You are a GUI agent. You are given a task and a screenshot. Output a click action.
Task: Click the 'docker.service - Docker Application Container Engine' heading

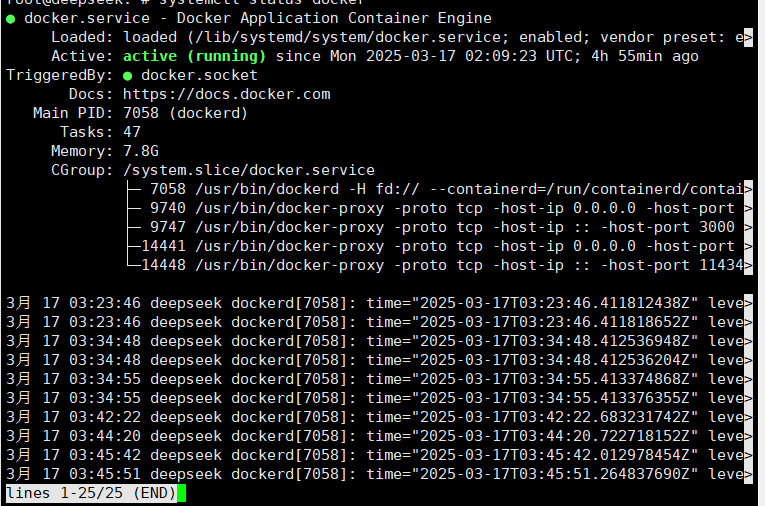tap(258, 19)
